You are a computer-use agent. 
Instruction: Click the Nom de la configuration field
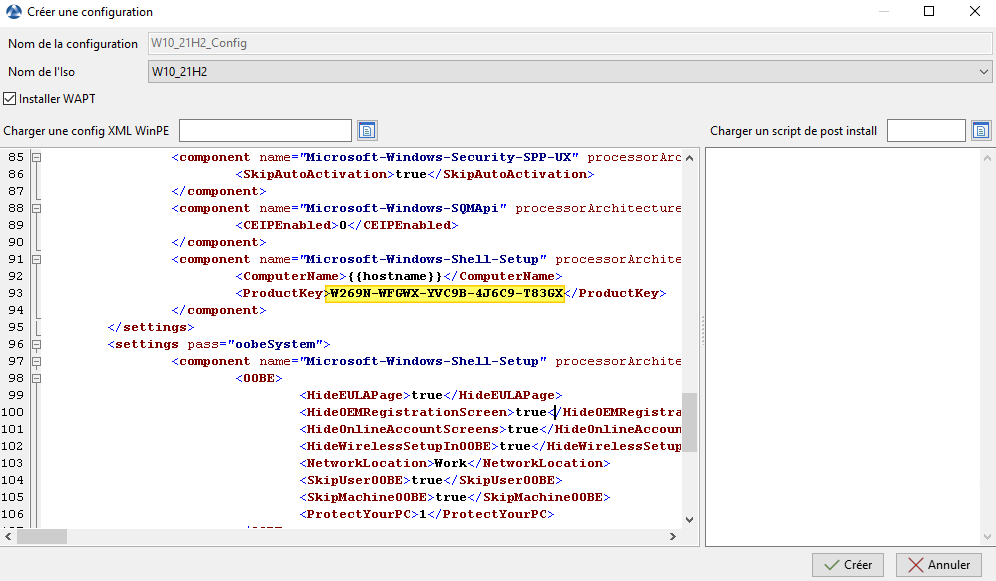point(400,43)
